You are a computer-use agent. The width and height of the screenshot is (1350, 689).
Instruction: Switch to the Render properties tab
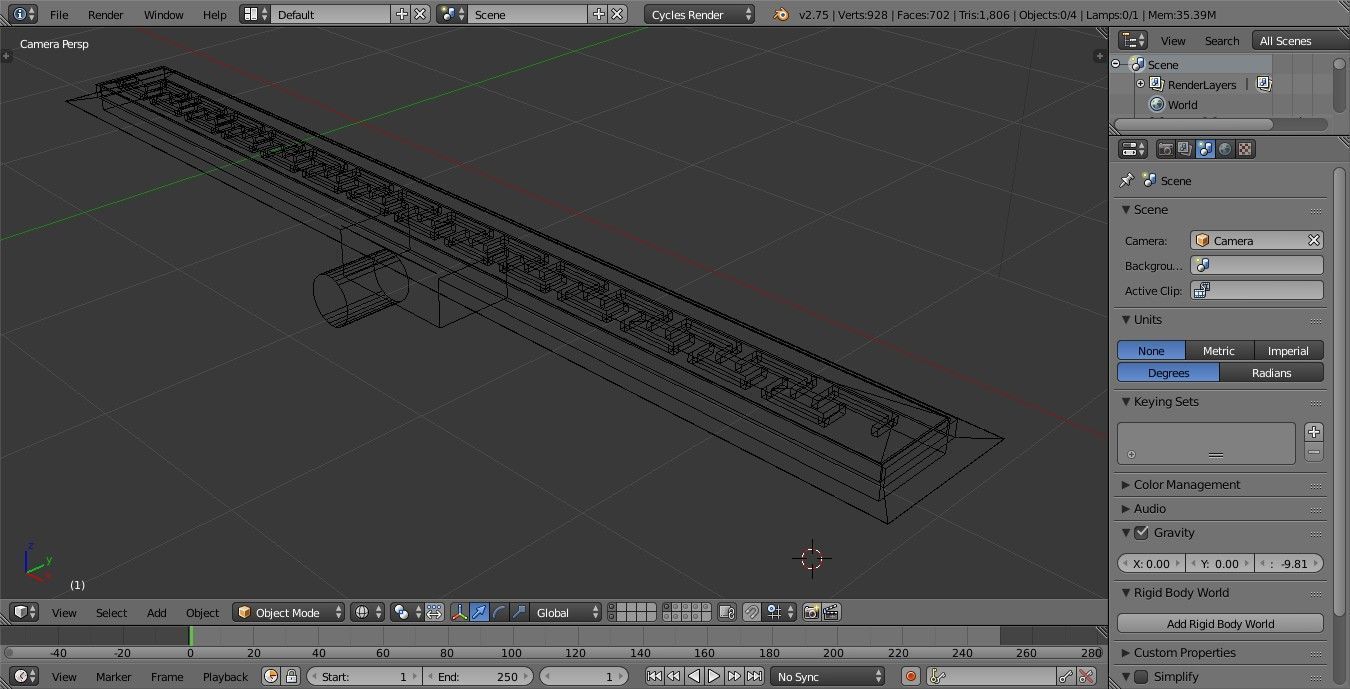click(x=1165, y=149)
